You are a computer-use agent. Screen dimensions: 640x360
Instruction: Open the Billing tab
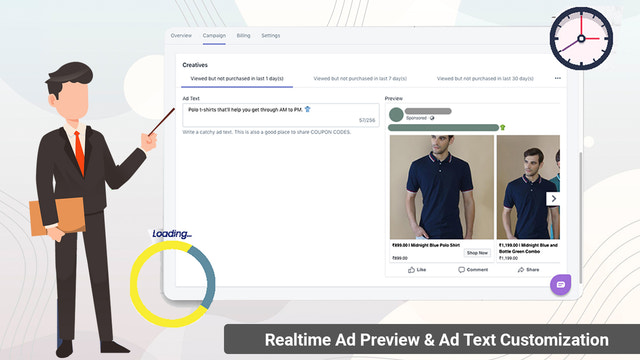pos(243,36)
